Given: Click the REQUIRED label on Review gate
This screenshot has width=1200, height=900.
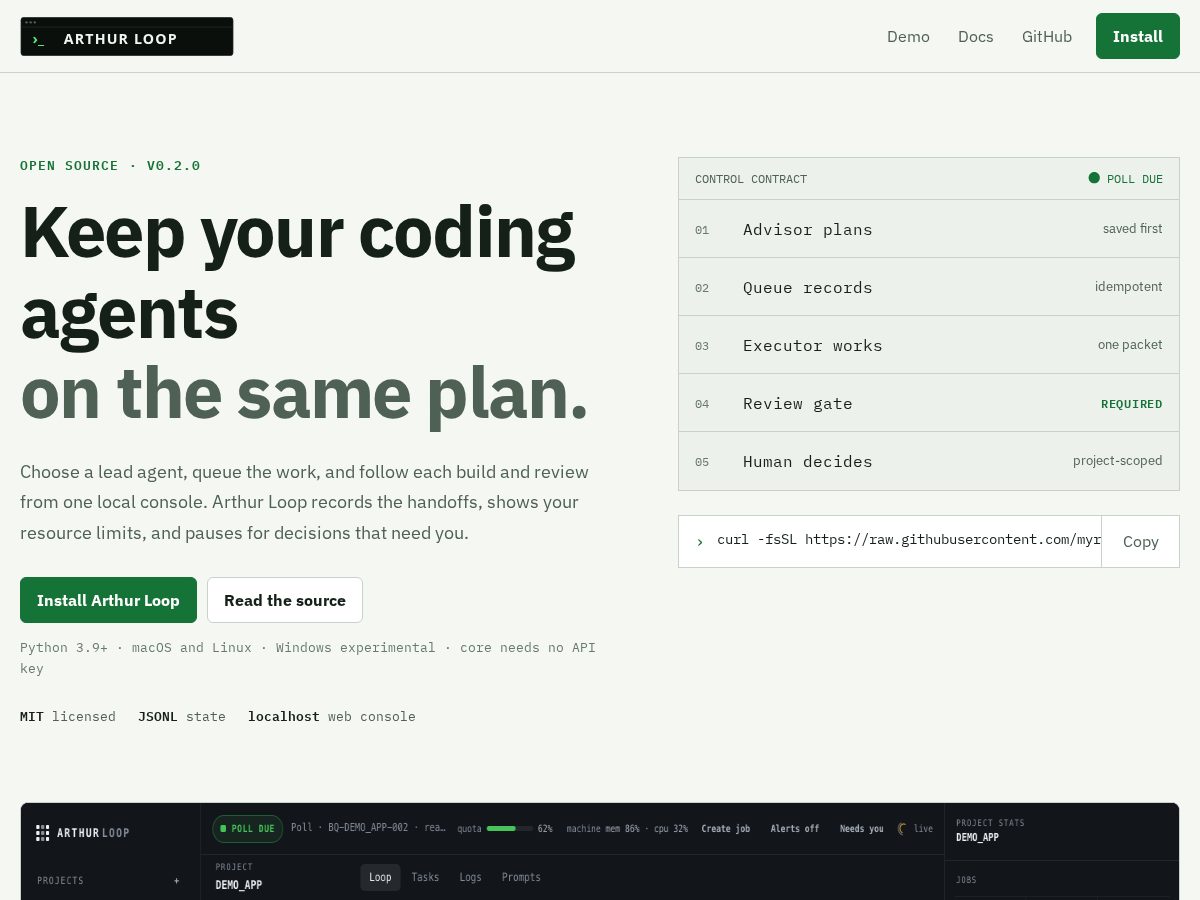Looking at the screenshot, I should pyautogui.click(x=1132, y=404).
